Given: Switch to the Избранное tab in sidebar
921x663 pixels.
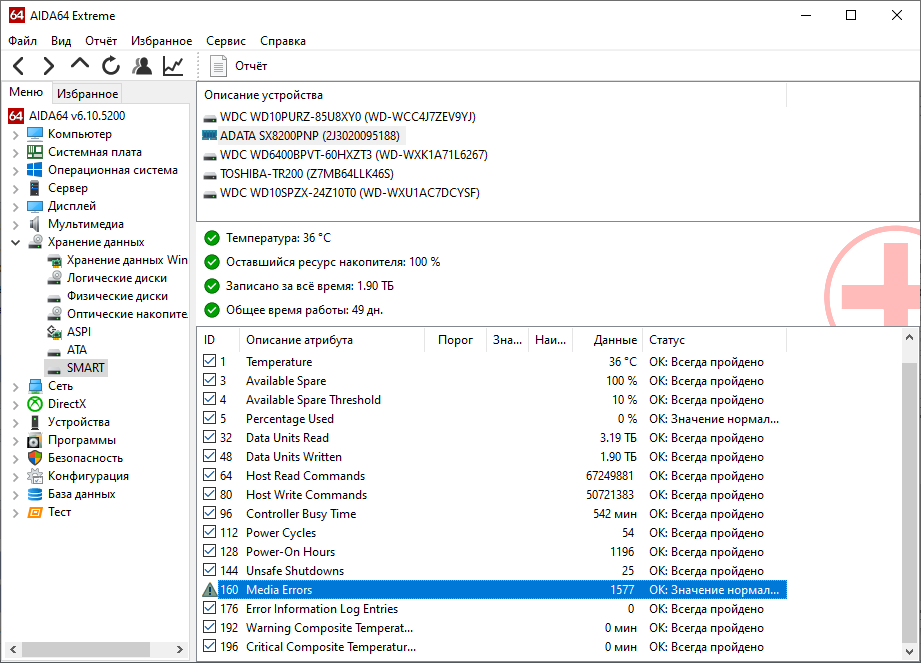Looking at the screenshot, I should point(88,93).
